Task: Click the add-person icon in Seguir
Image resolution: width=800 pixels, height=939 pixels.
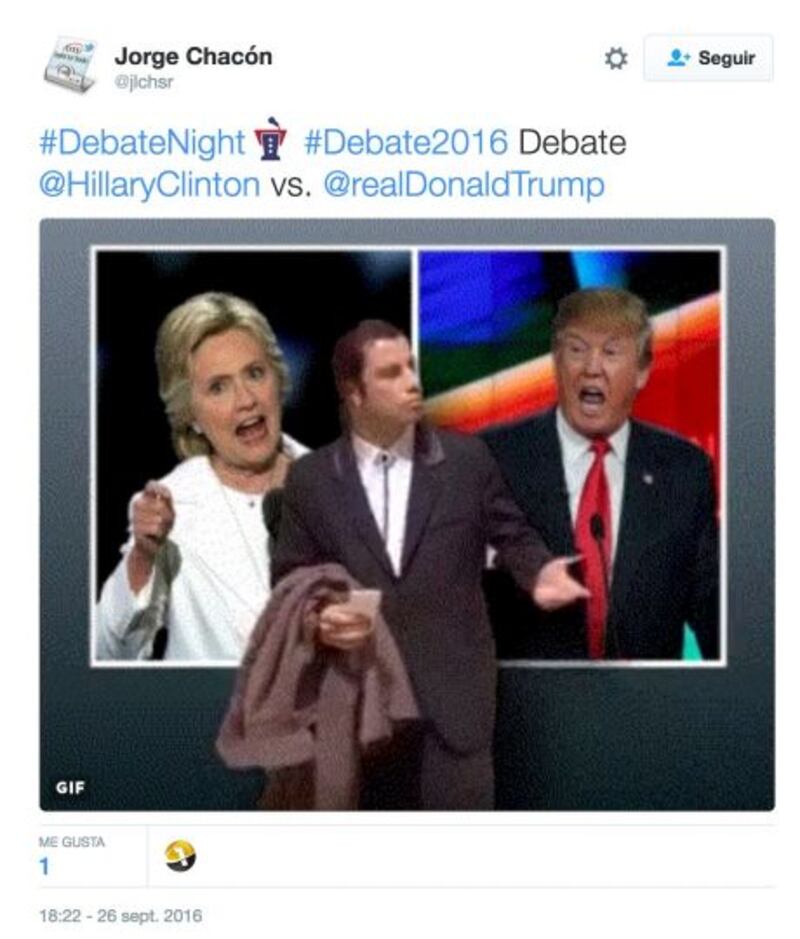Action: pyautogui.click(x=678, y=58)
